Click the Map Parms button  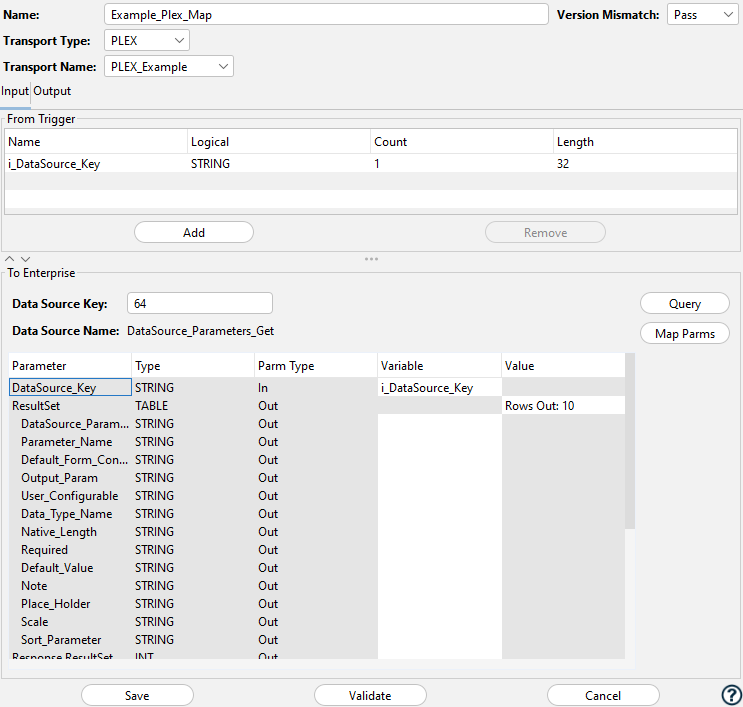tap(684, 334)
